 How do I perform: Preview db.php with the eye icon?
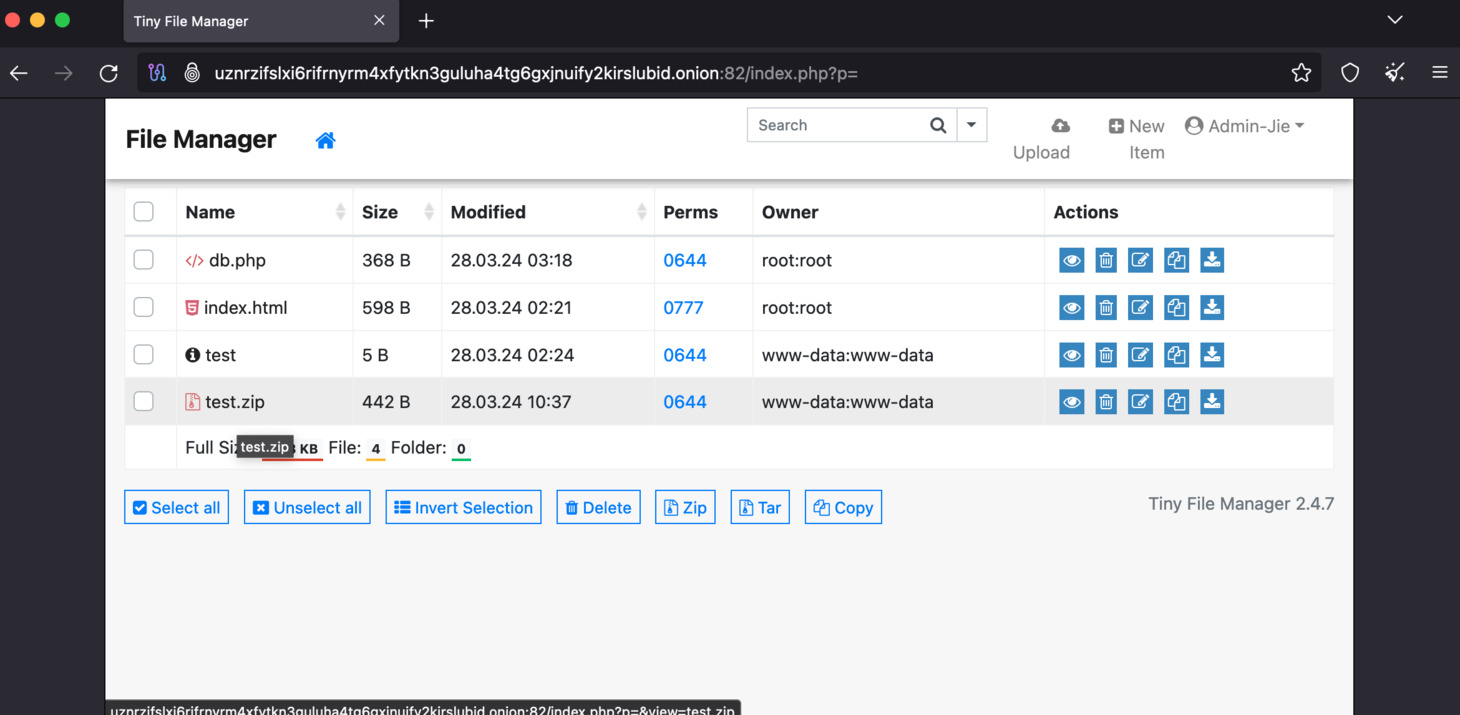pos(1071,260)
